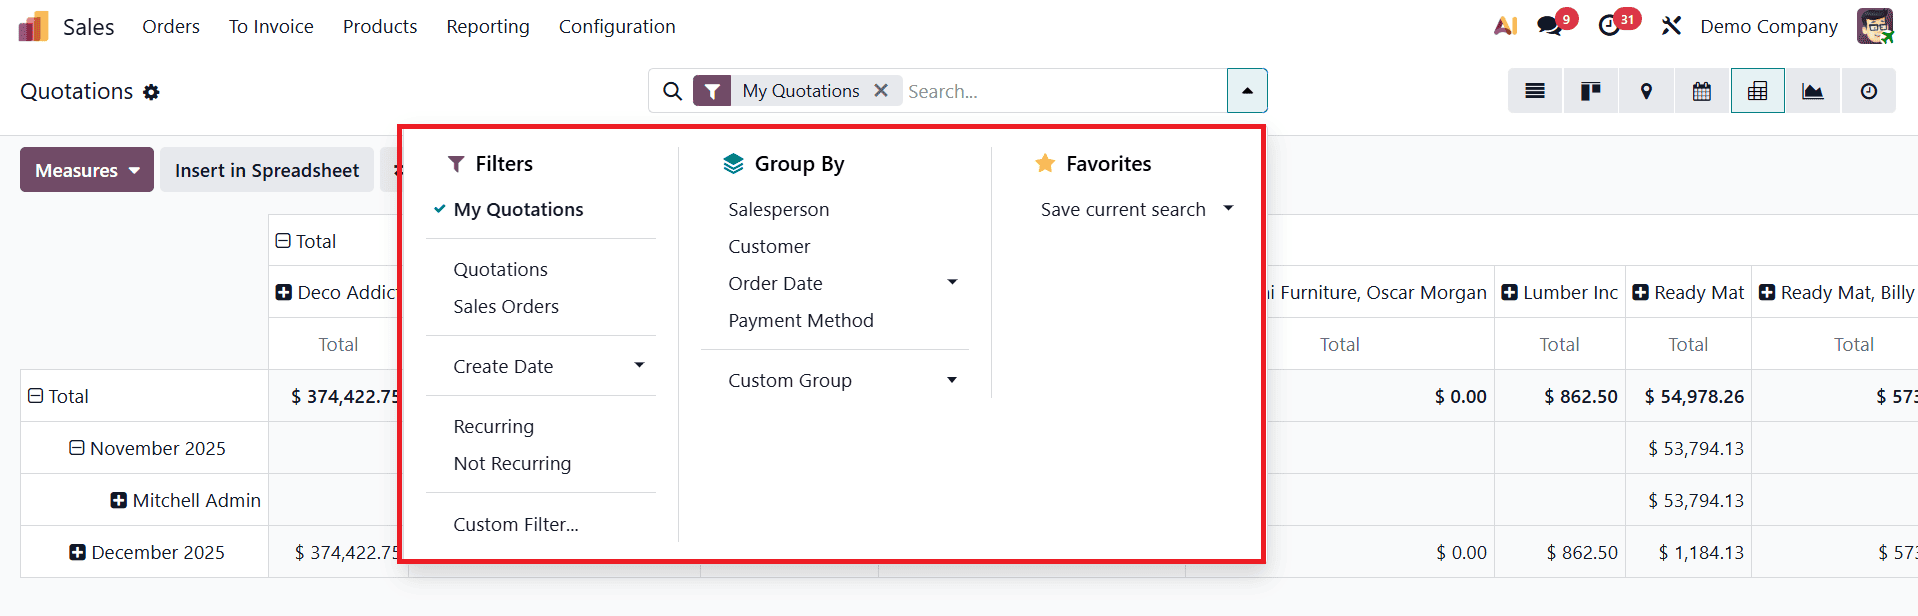Viewport: 1918px width, 616px height.
Task: Open the conversations chat icon
Action: (x=1550, y=26)
